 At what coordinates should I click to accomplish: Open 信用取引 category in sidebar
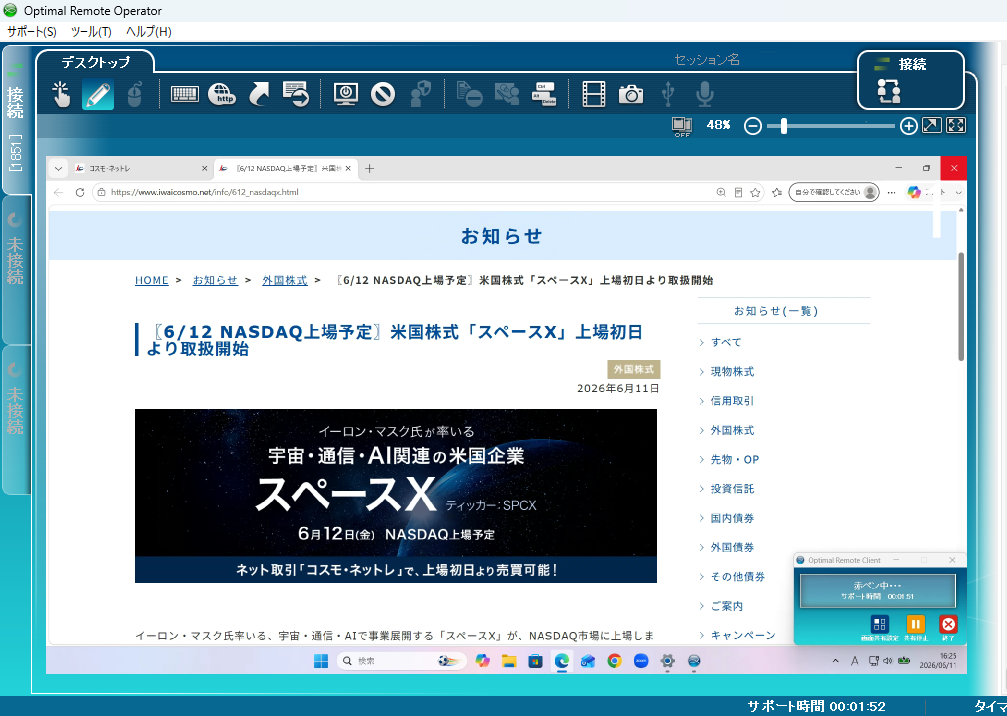pyautogui.click(x=732, y=401)
